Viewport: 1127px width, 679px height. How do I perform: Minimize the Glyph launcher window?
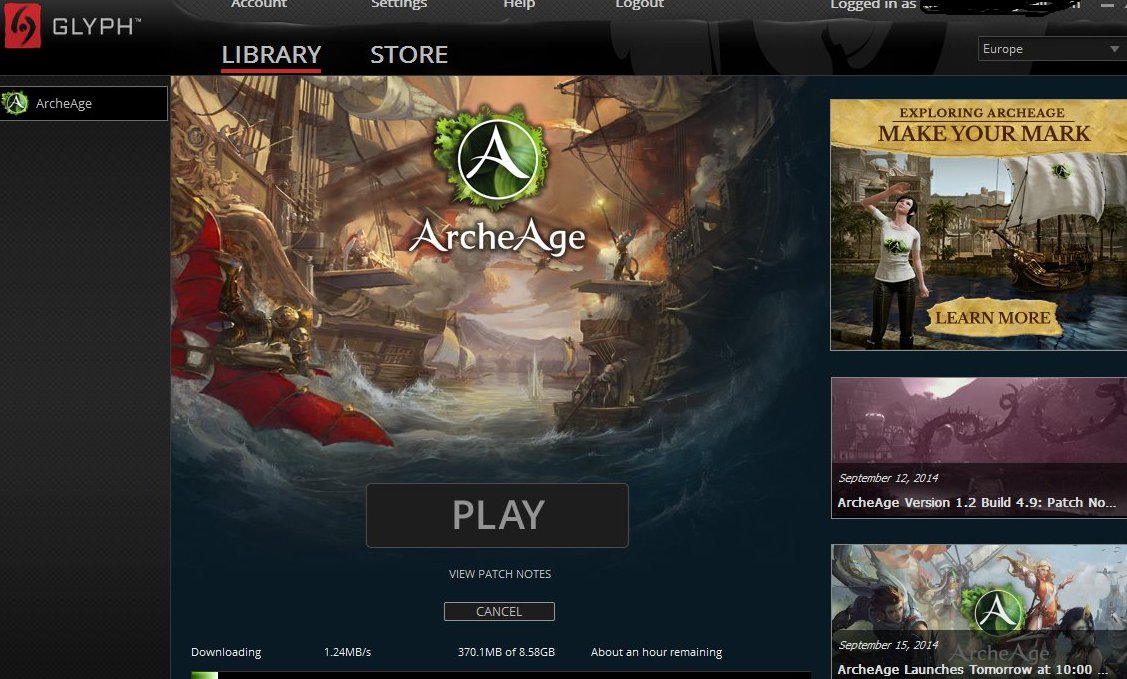(1108, 4)
